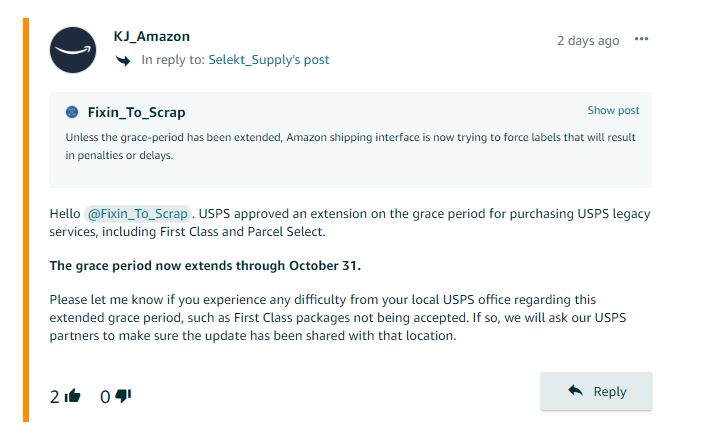Open the KJ_Amazon username profile
Image resolution: width=704 pixels, height=436 pixels.
(151, 36)
